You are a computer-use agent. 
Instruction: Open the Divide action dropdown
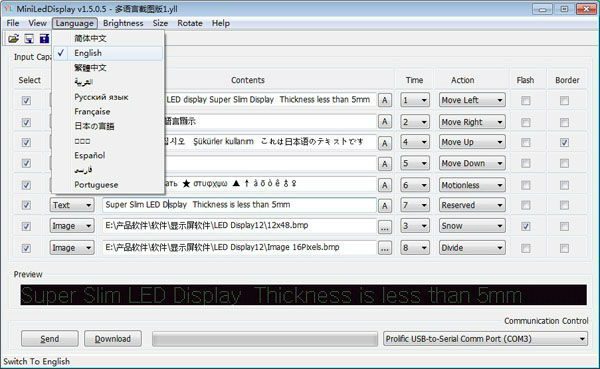(x=472, y=248)
